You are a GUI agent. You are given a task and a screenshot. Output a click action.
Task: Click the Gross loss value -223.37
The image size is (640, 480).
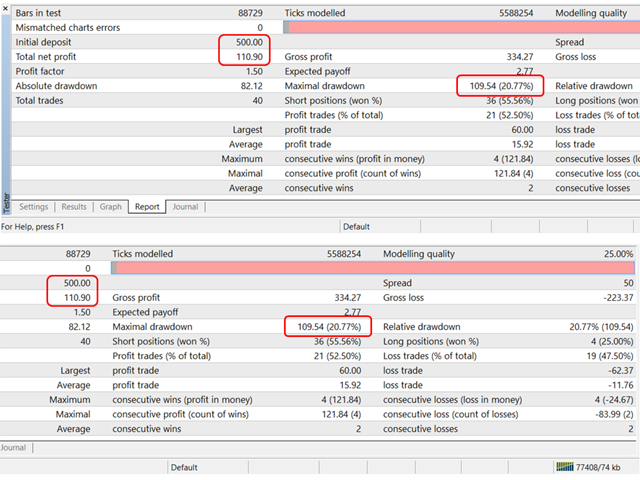pos(618,298)
